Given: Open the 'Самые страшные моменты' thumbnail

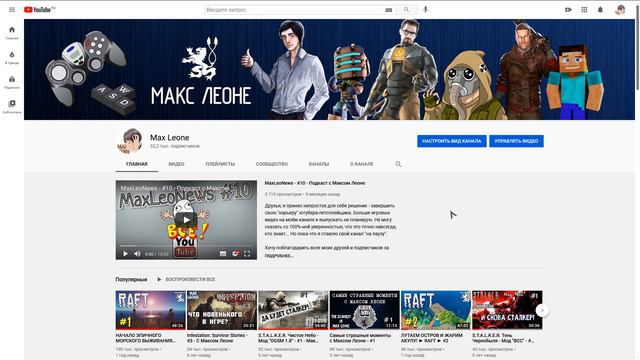Looking at the screenshot, I should click(x=364, y=310).
